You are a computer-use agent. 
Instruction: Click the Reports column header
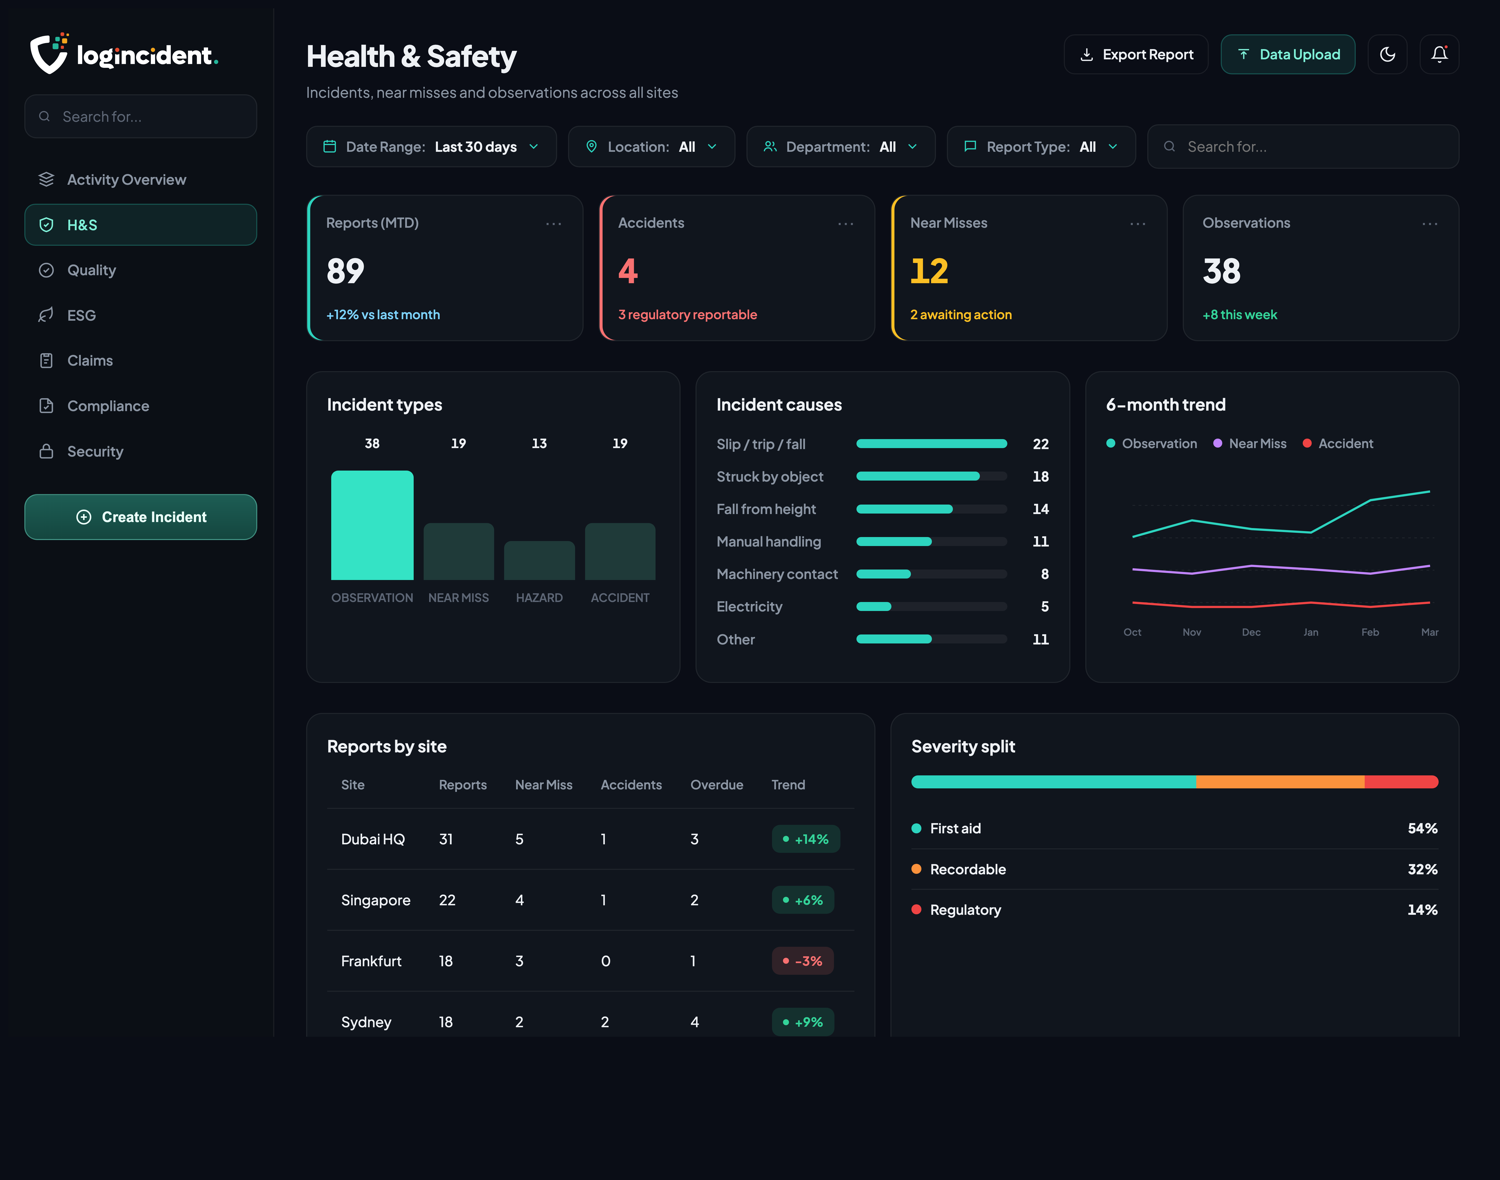463,785
